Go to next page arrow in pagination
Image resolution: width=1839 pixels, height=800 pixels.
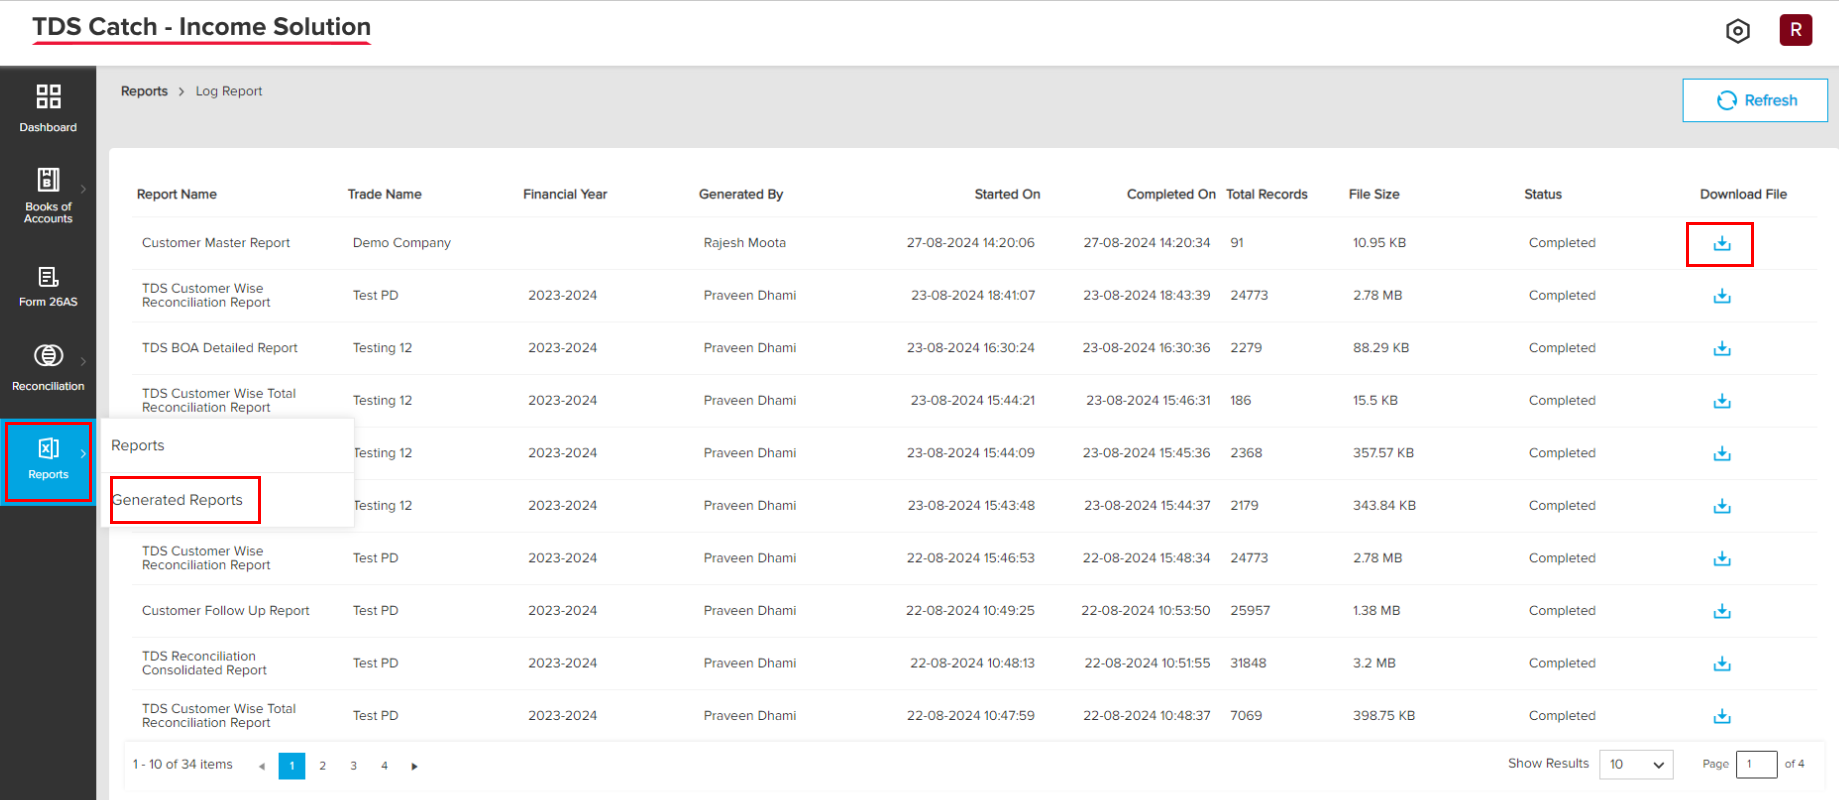click(x=414, y=766)
